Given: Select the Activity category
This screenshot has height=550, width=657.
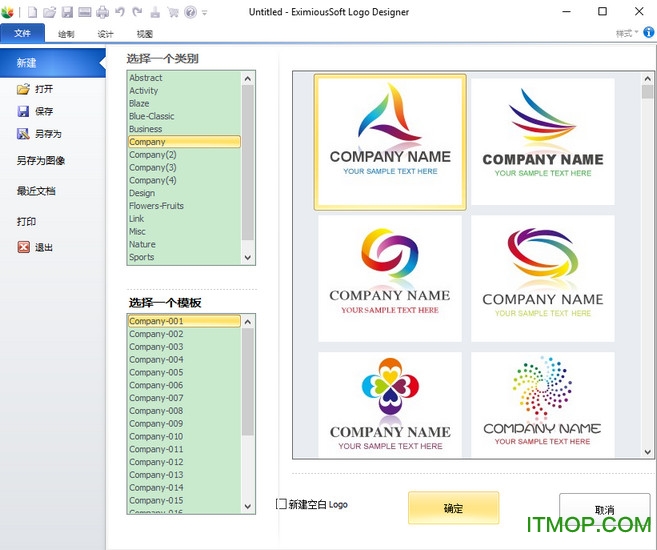Looking at the screenshot, I should click(184, 90).
